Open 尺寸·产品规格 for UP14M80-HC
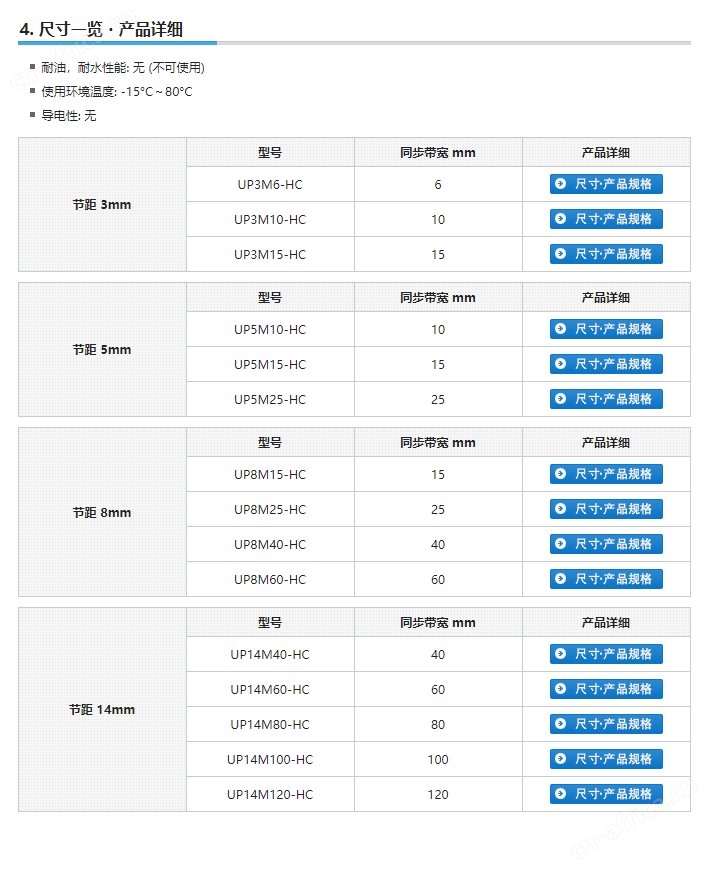The height and width of the screenshot is (870, 709). [x=606, y=723]
